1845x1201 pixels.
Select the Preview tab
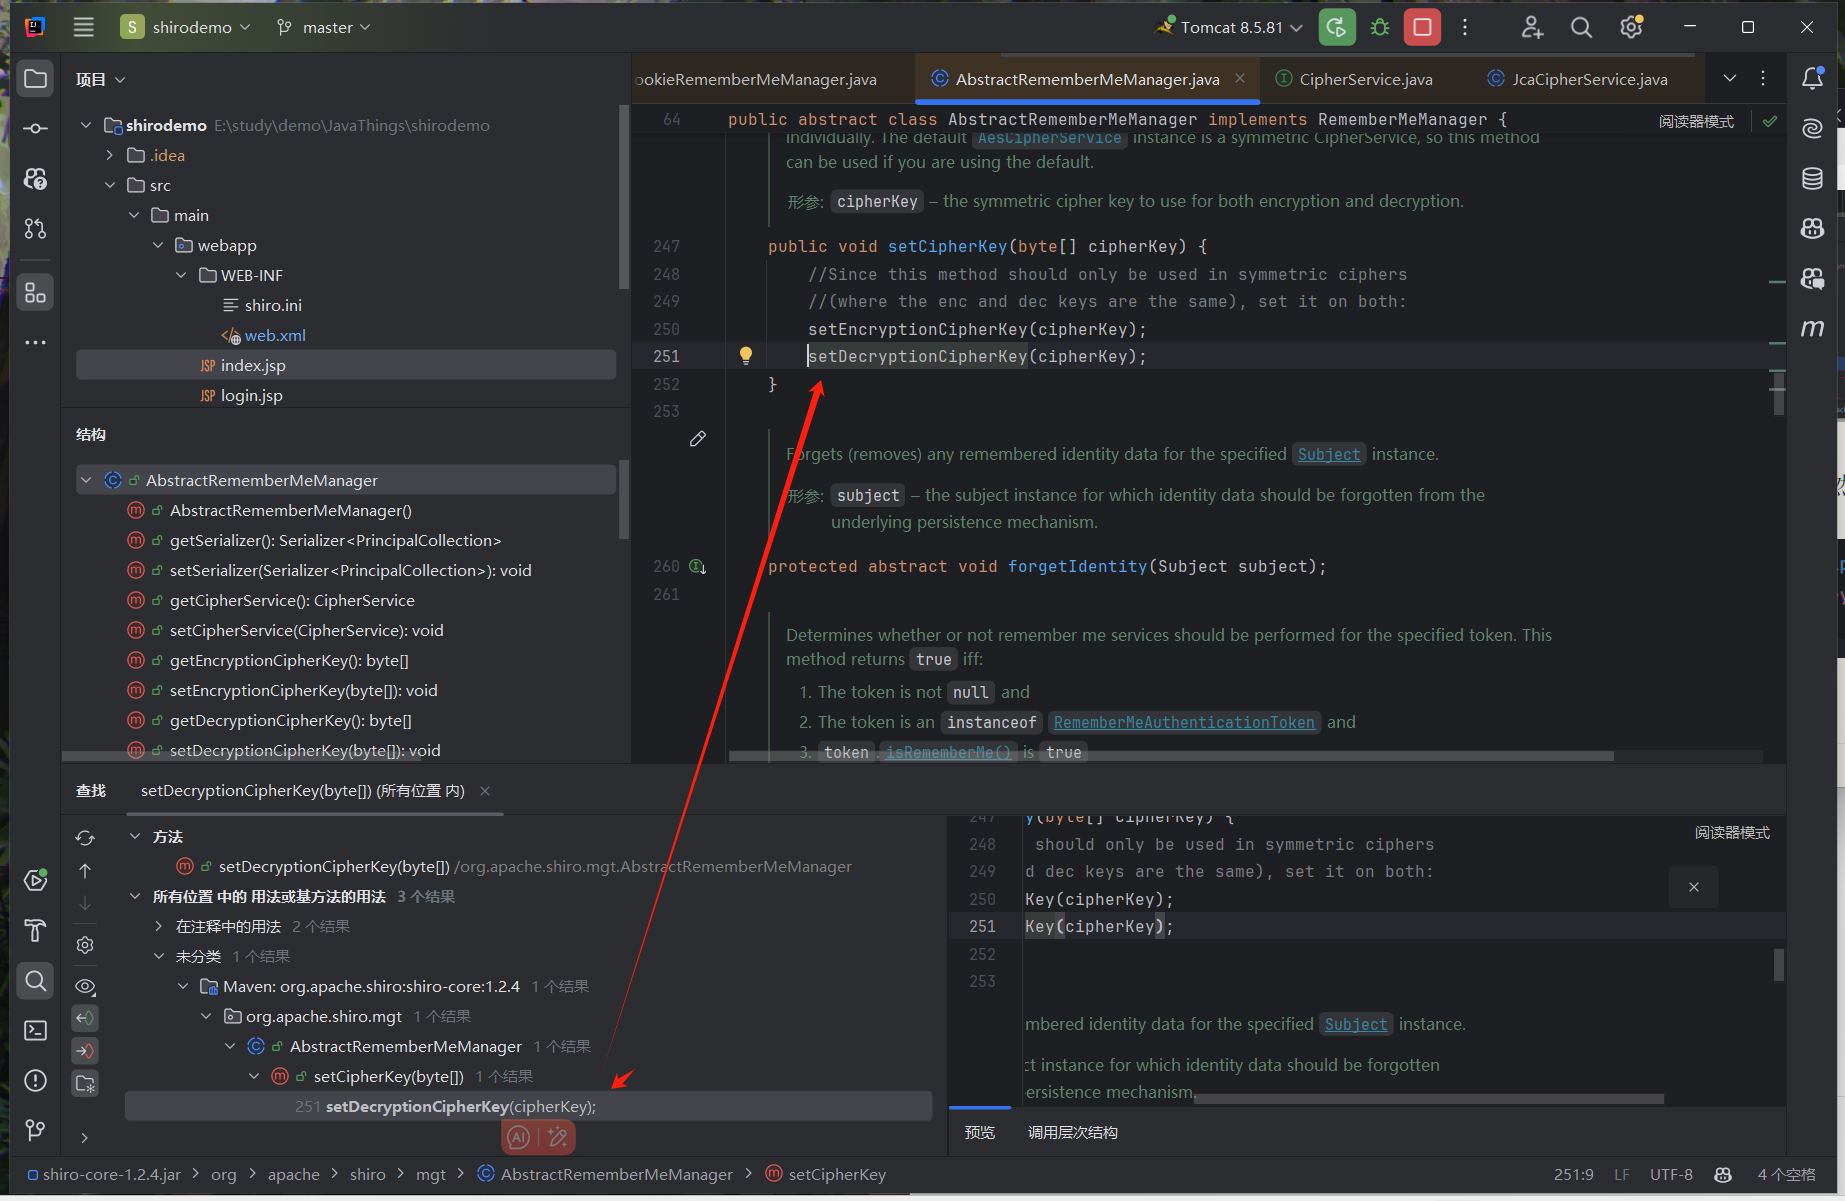pos(979,1132)
